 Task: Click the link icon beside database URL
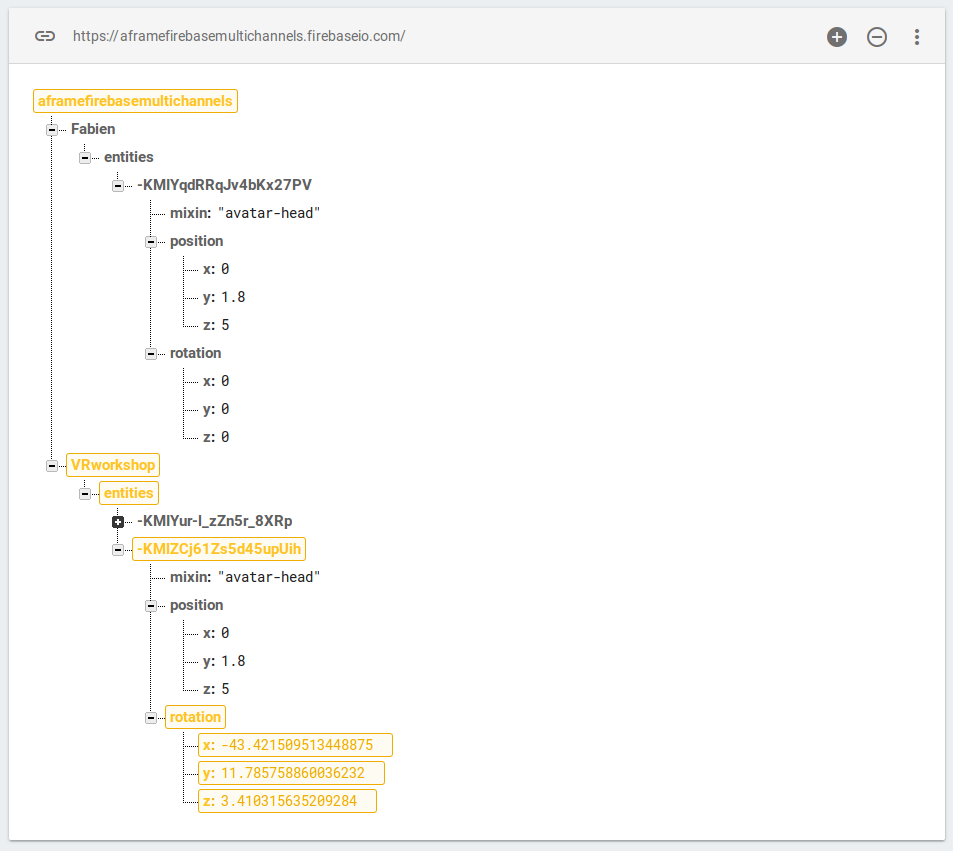coord(44,36)
